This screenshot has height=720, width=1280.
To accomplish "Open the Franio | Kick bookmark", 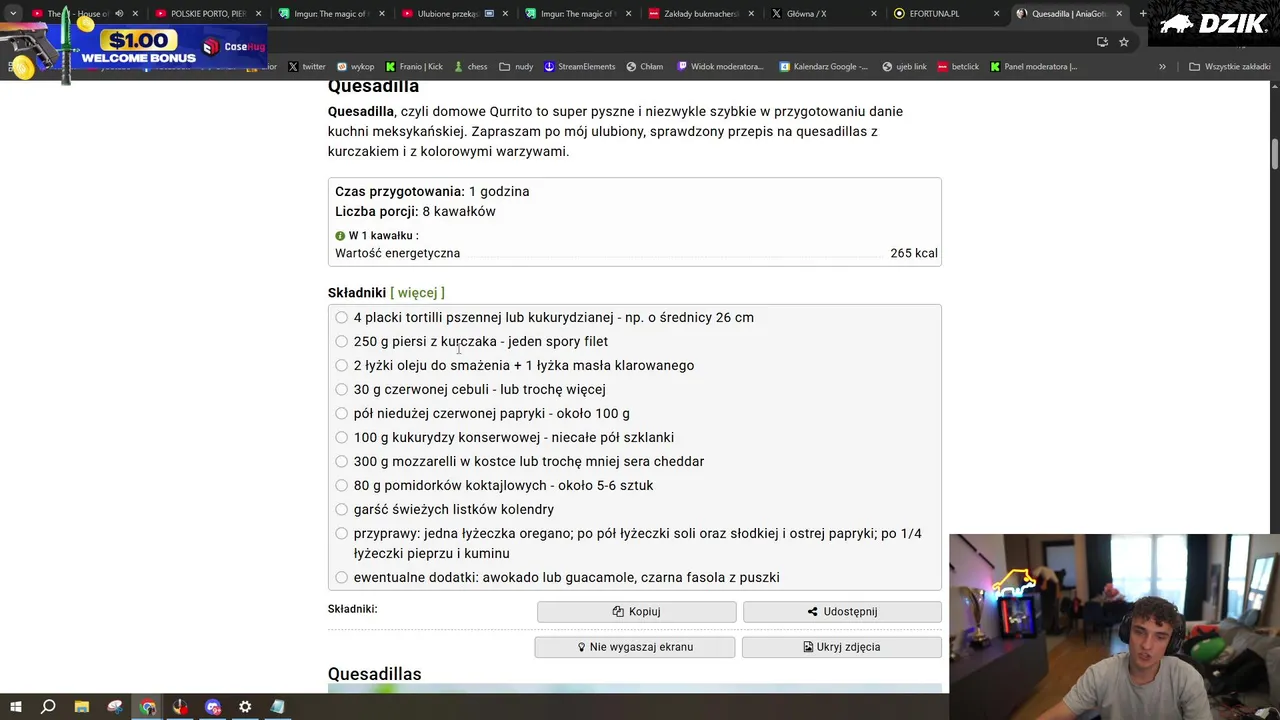I will [414, 67].
